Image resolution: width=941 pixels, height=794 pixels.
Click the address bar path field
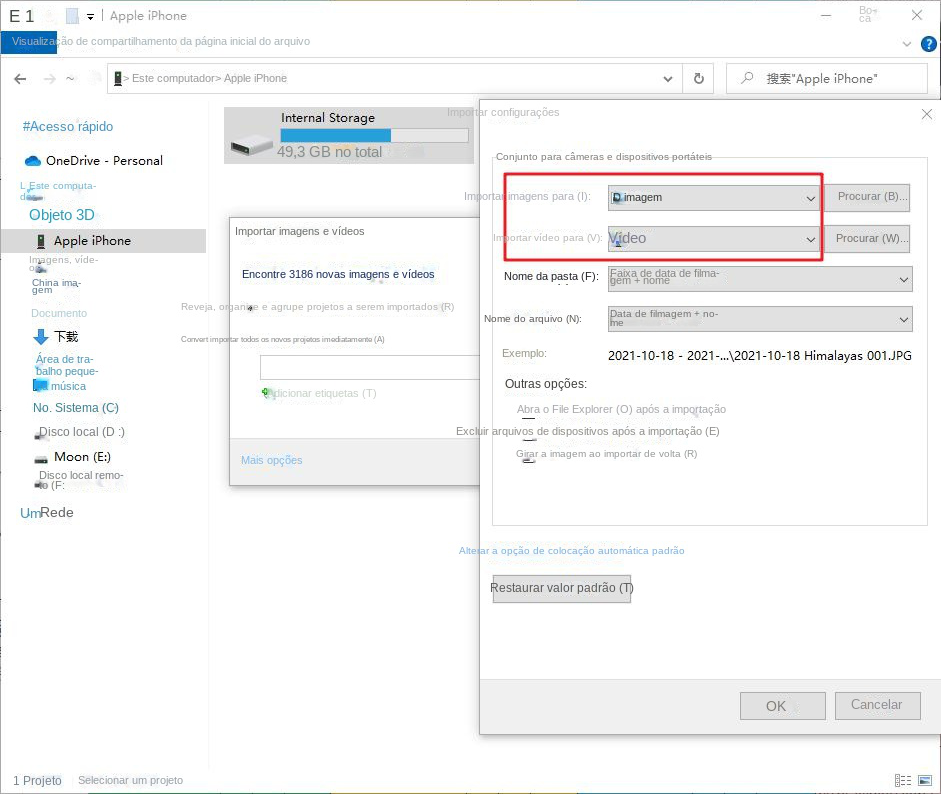pyautogui.click(x=395, y=79)
